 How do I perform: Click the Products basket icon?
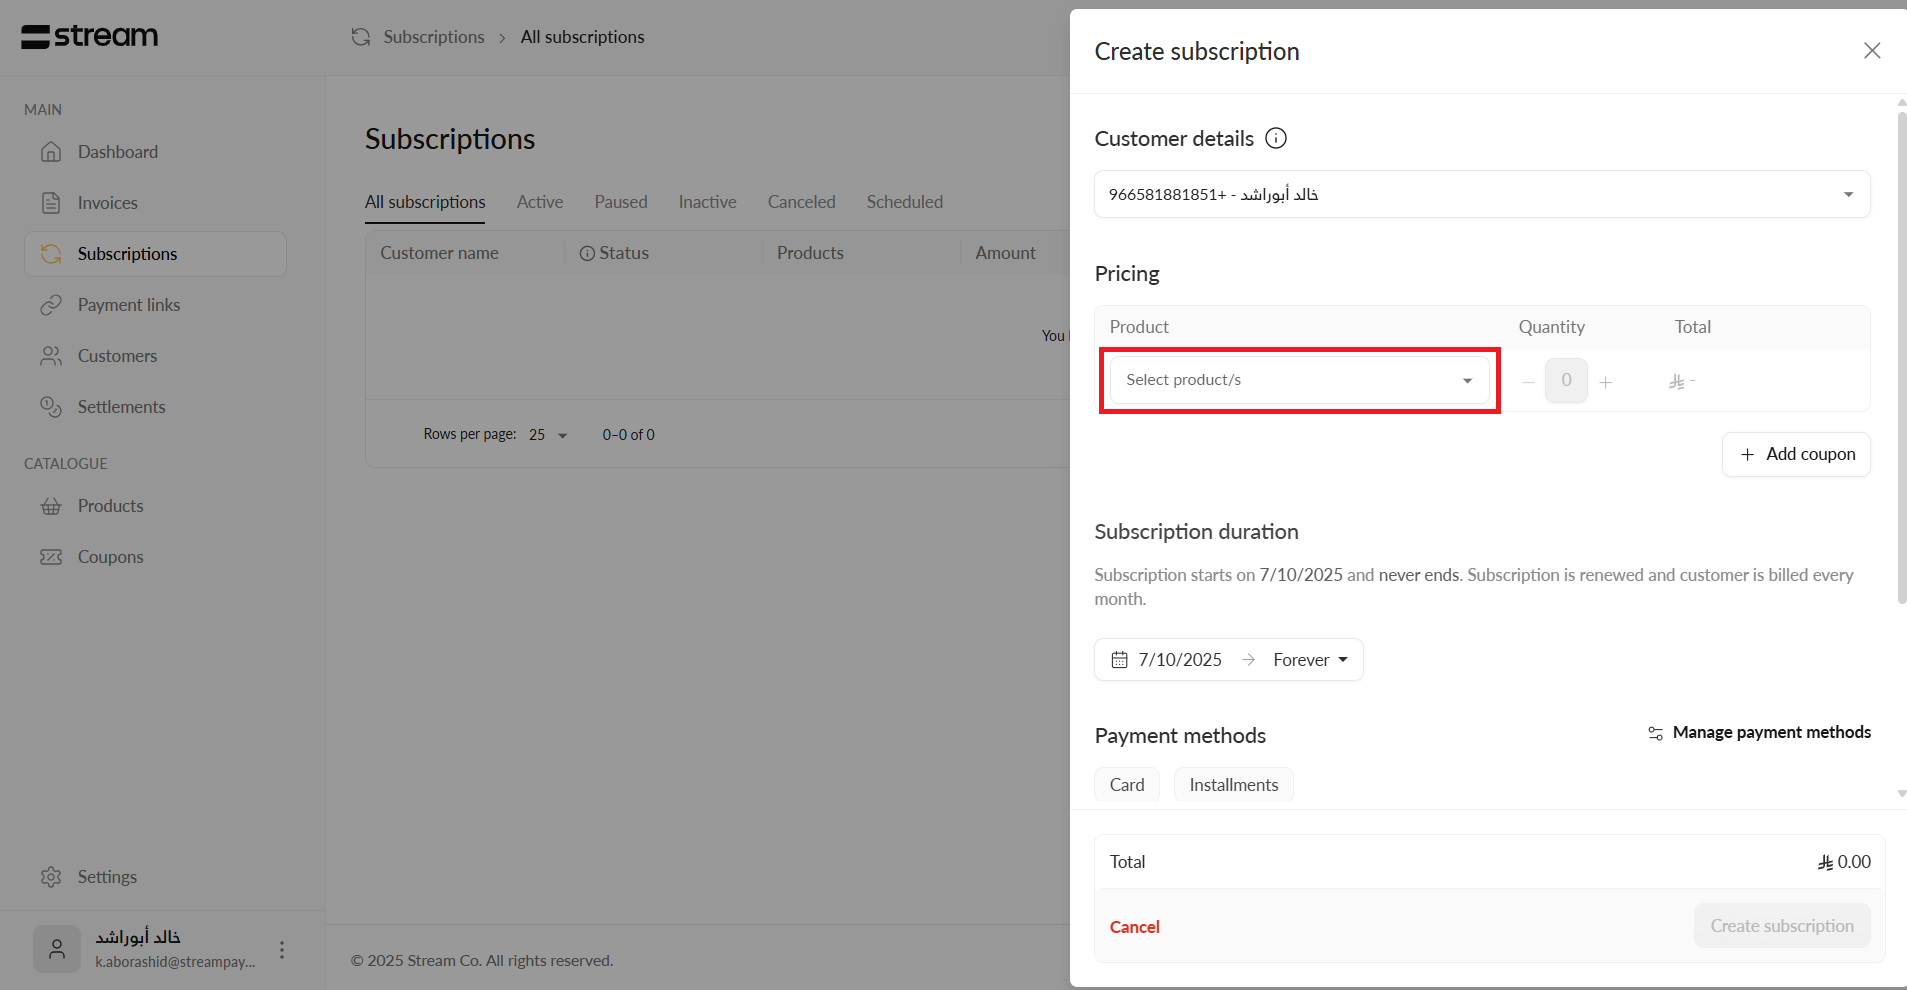point(51,506)
